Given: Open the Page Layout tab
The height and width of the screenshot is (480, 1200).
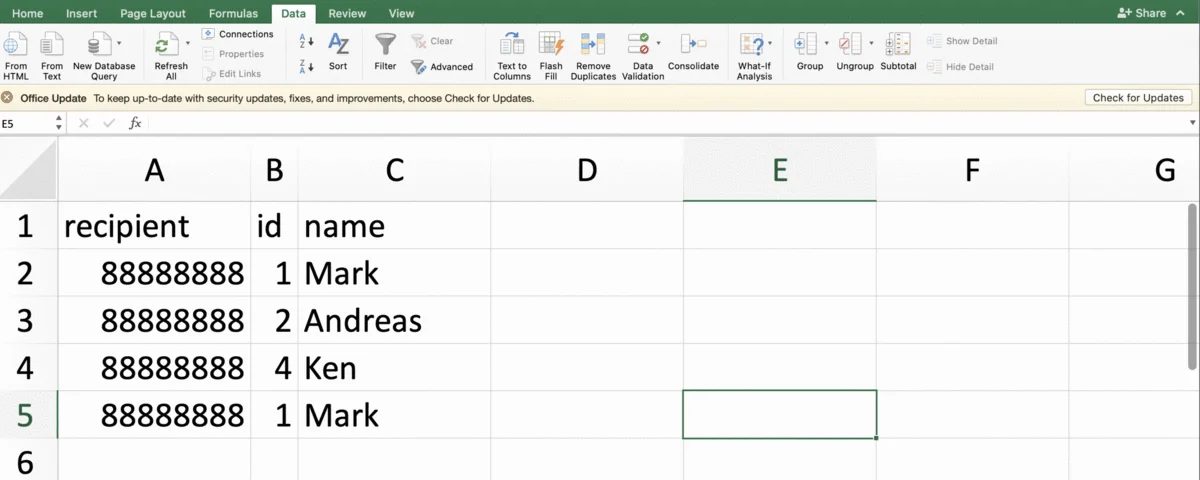Looking at the screenshot, I should 153,14.
